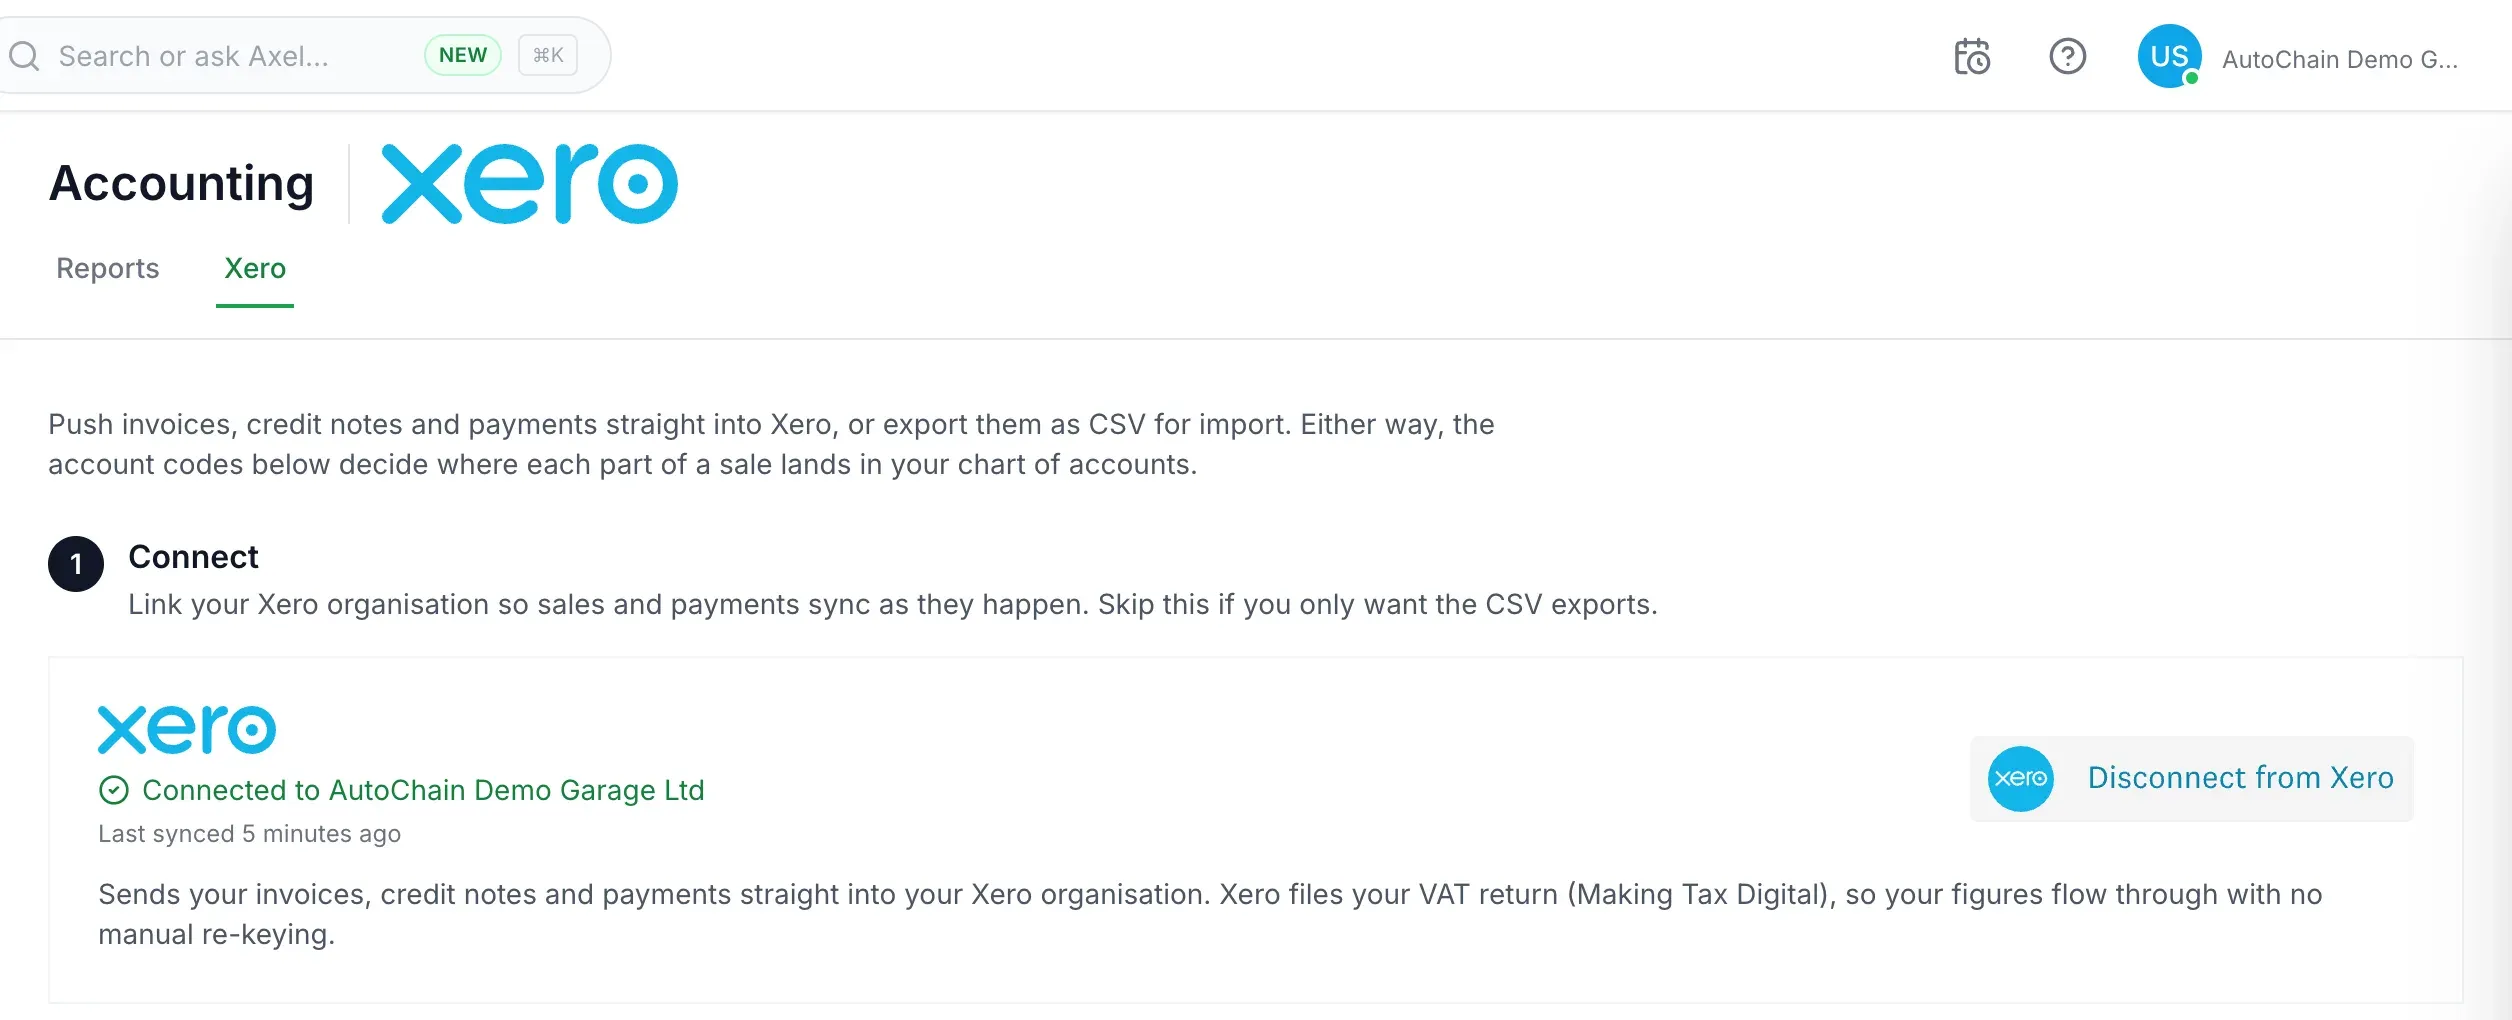Click the NEW badge in search bar
Image resolution: width=2512 pixels, height=1020 pixels.
(463, 55)
